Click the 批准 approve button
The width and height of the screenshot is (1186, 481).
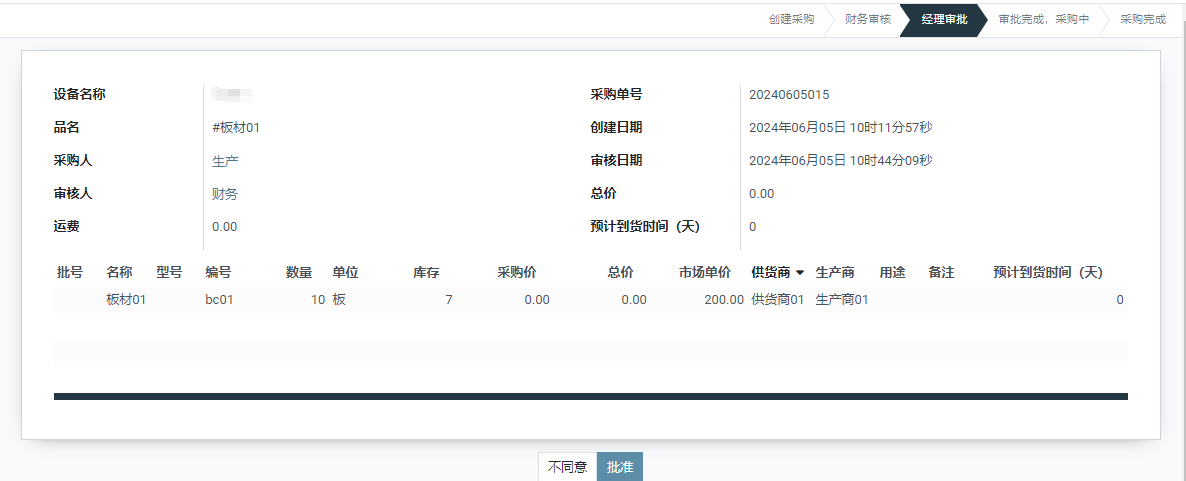(620, 467)
